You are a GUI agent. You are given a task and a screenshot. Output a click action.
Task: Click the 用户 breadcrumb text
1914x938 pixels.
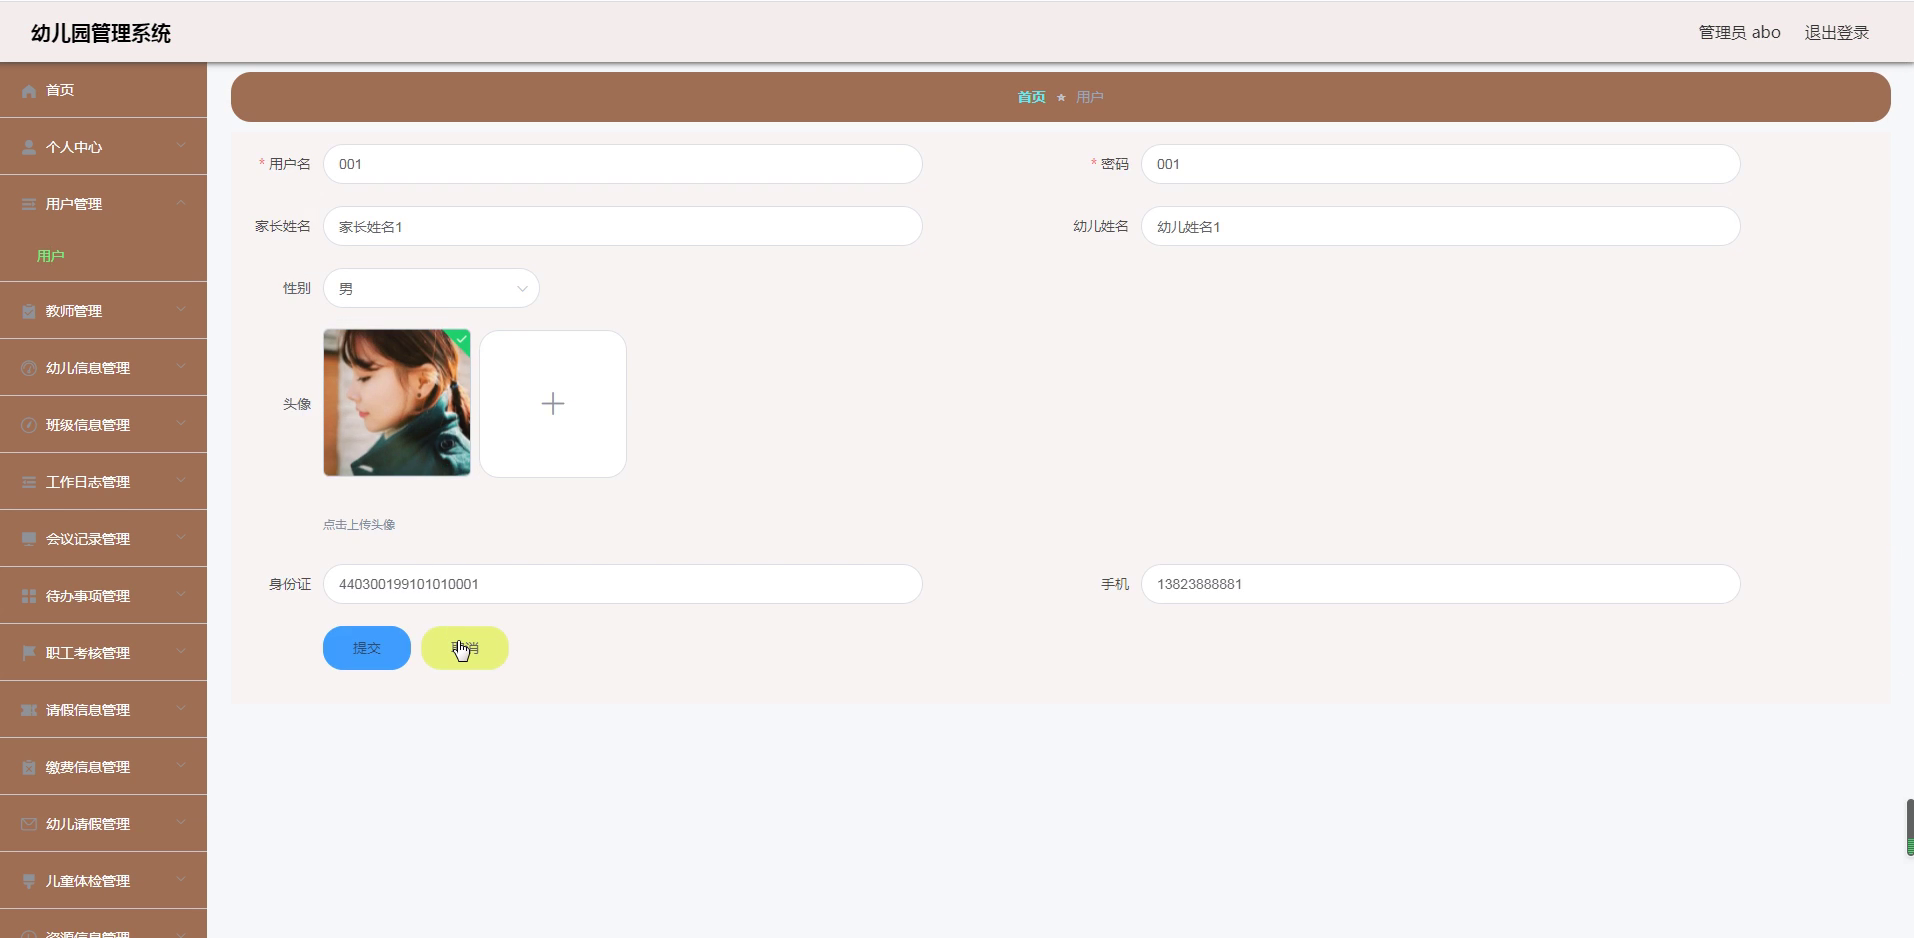(1090, 97)
